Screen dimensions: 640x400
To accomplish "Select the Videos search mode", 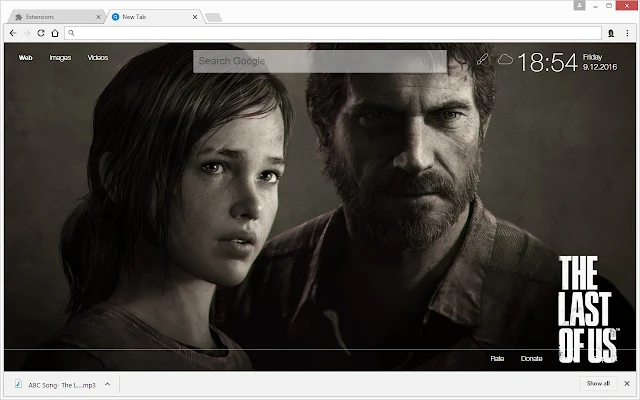I will point(98,58).
